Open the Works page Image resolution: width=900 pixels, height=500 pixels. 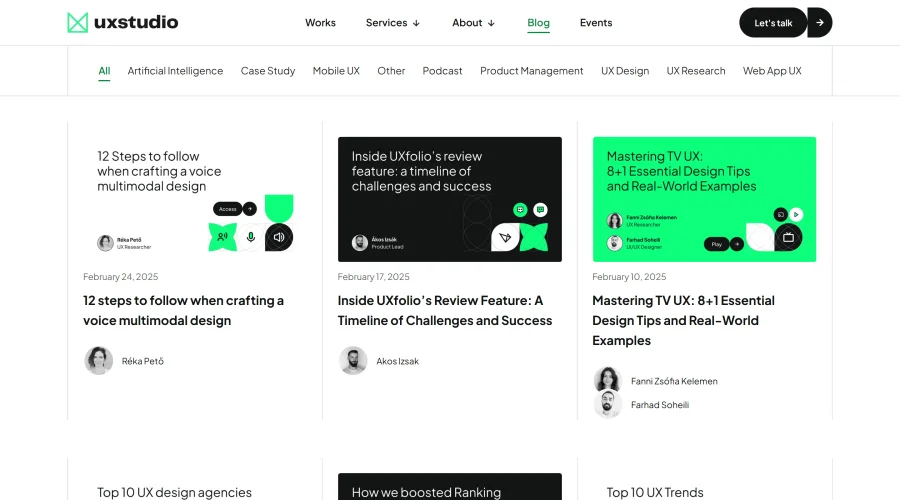click(320, 23)
